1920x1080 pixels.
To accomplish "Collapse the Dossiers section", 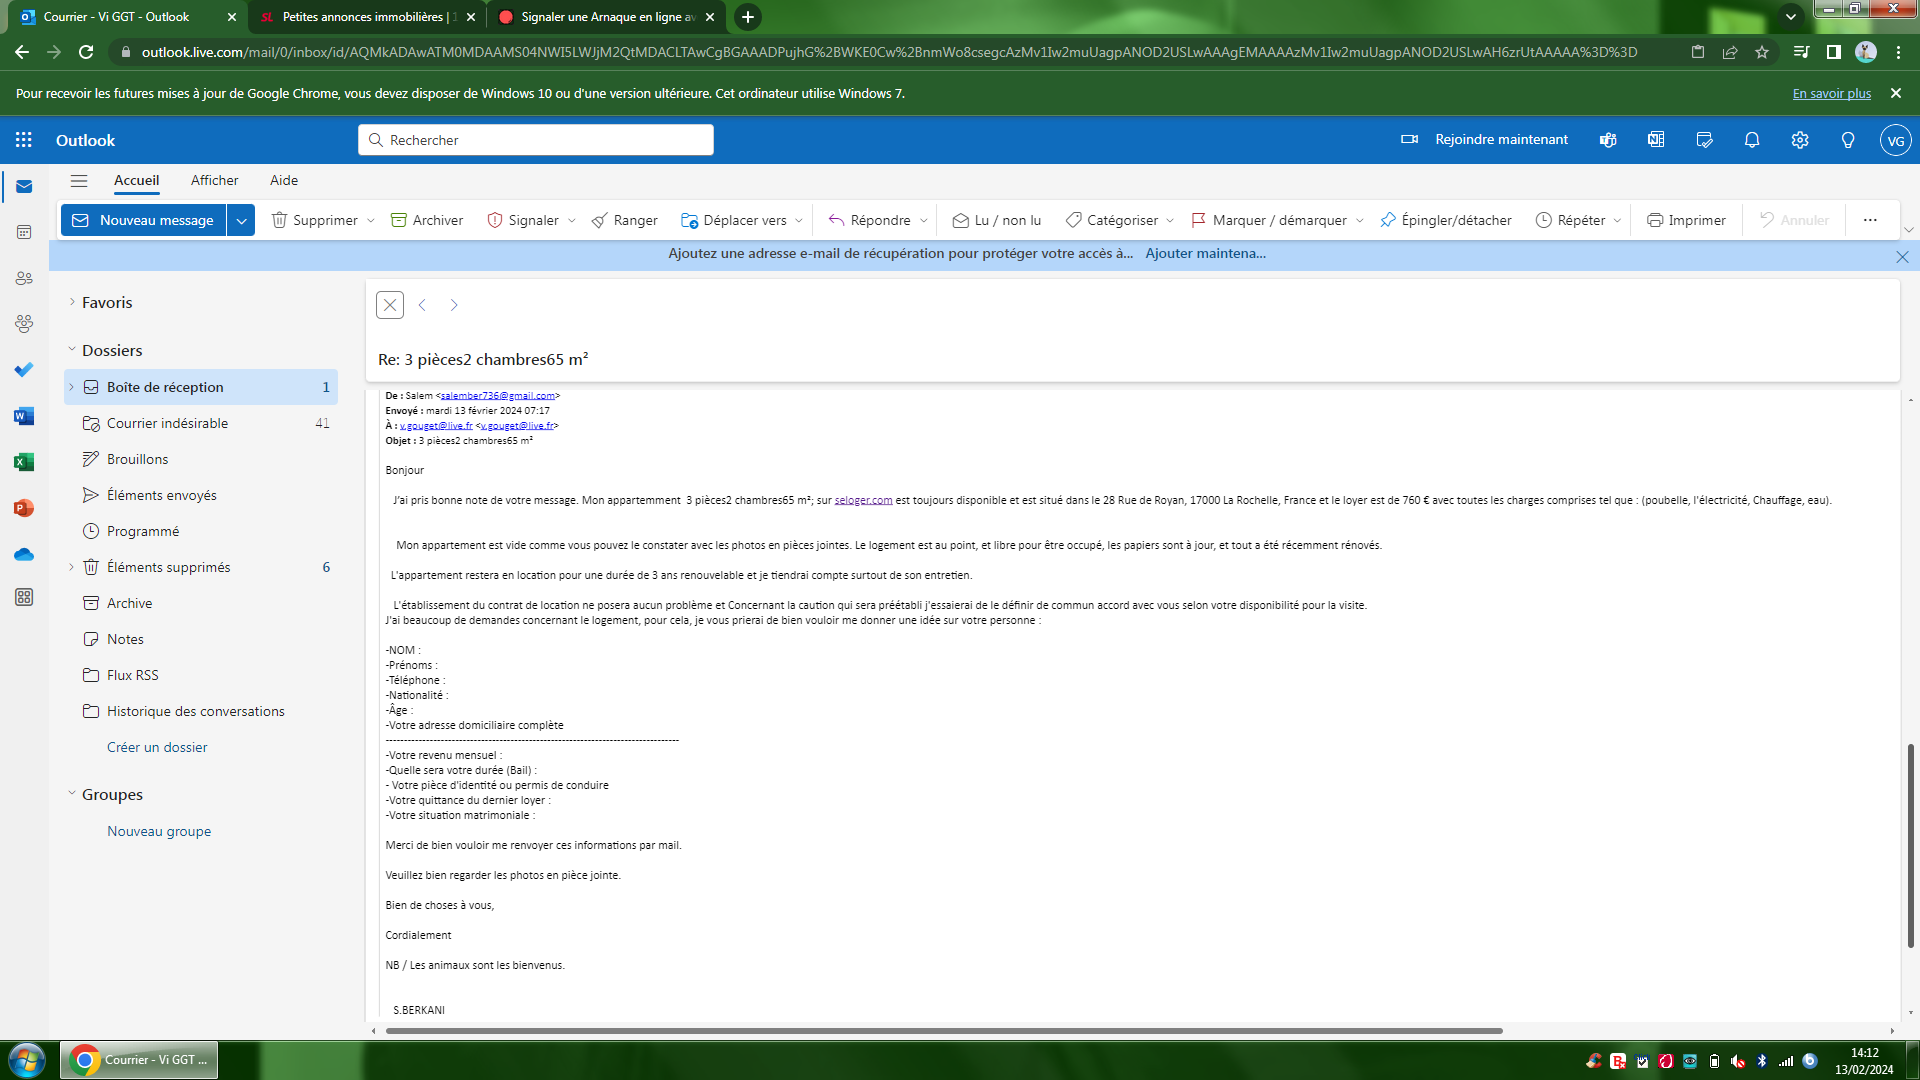I will 72,350.
